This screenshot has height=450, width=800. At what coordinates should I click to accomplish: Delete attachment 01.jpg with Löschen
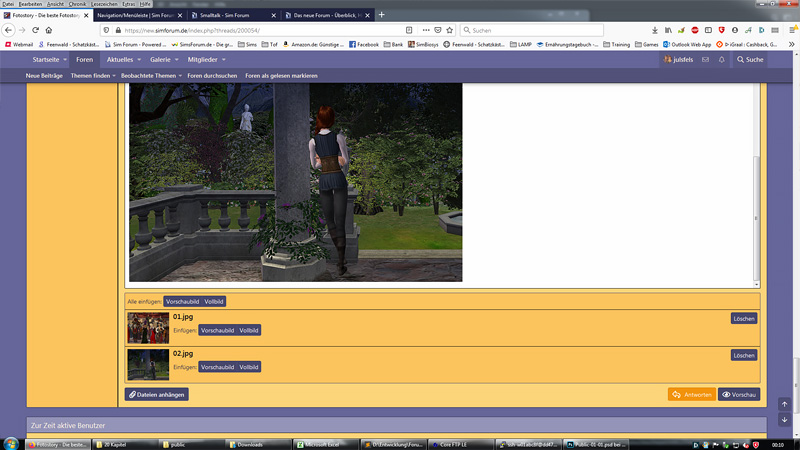click(744, 318)
